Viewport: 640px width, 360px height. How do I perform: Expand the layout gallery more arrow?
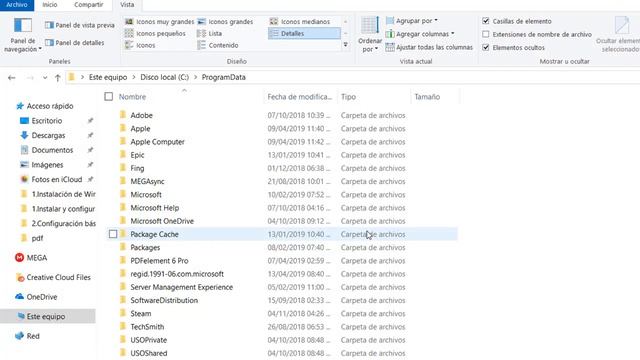point(346,44)
